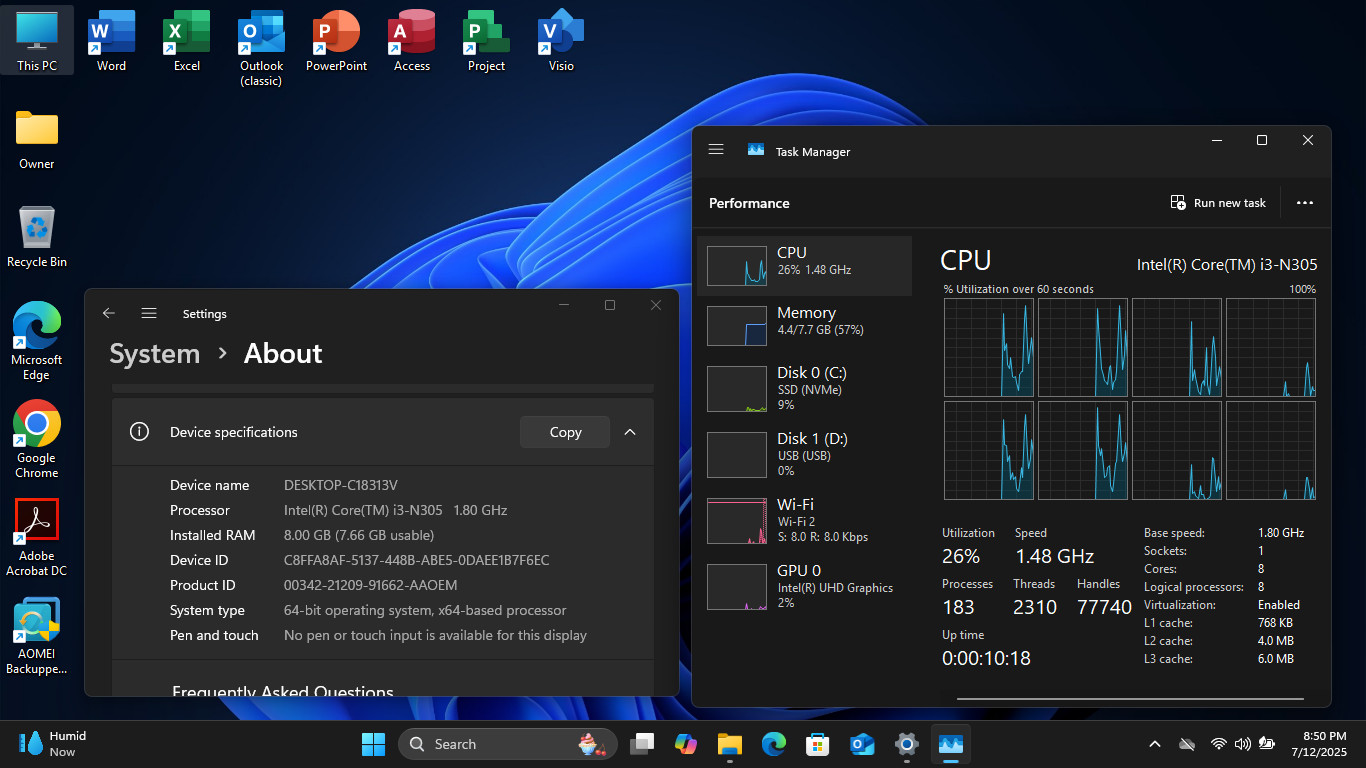Select the This PC desktop icon
The width and height of the screenshot is (1366, 768).
point(37,41)
